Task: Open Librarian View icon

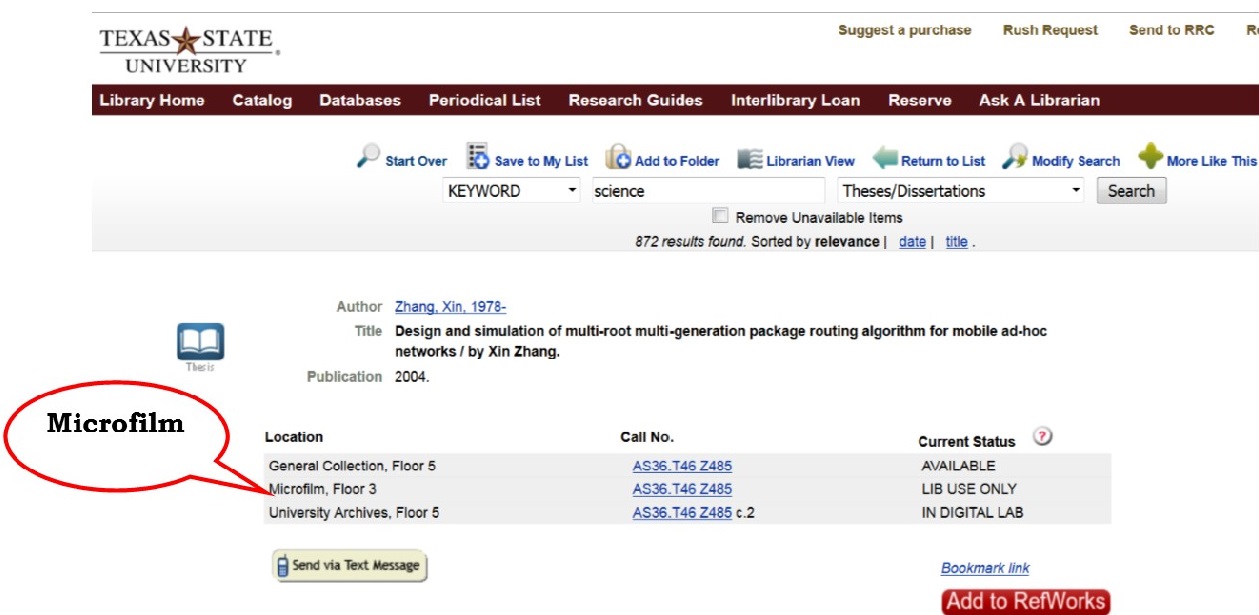Action: click(x=750, y=159)
